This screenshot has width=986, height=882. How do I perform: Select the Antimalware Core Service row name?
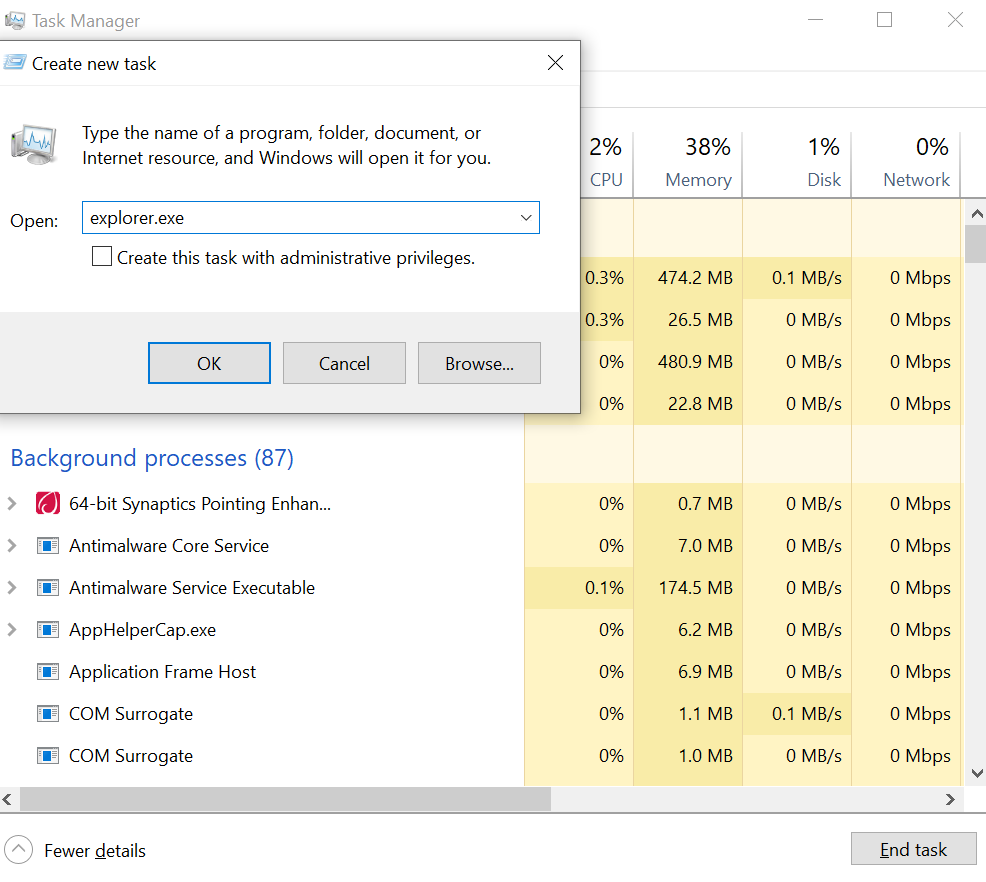point(169,546)
